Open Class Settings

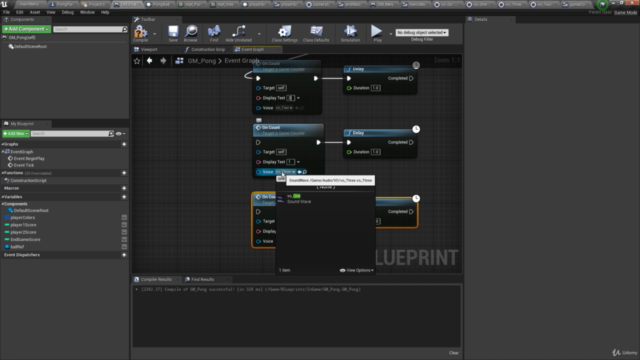click(x=284, y=33)
